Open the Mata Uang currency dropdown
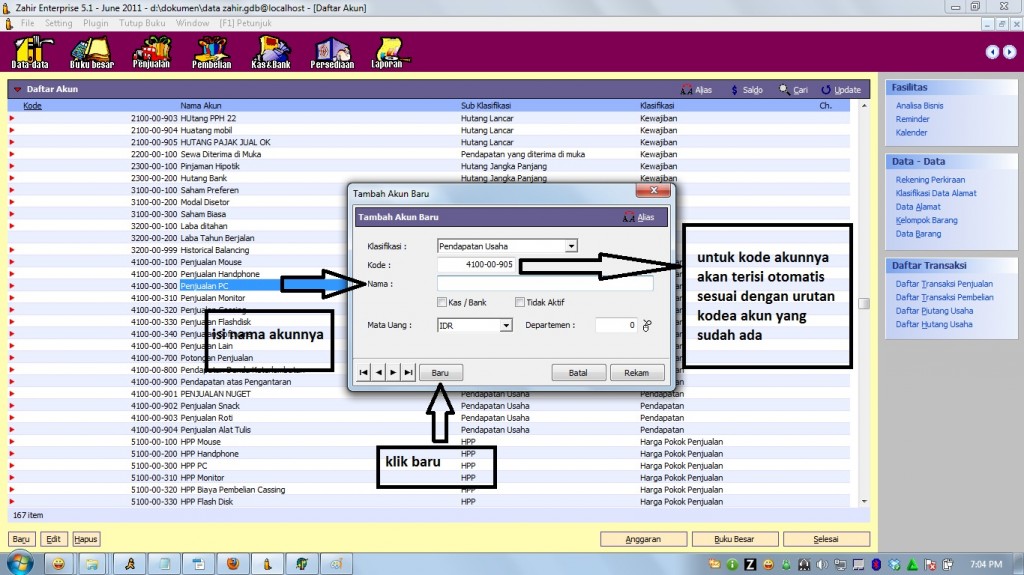This screenshot has width=1024, height=575. (506, 325)
